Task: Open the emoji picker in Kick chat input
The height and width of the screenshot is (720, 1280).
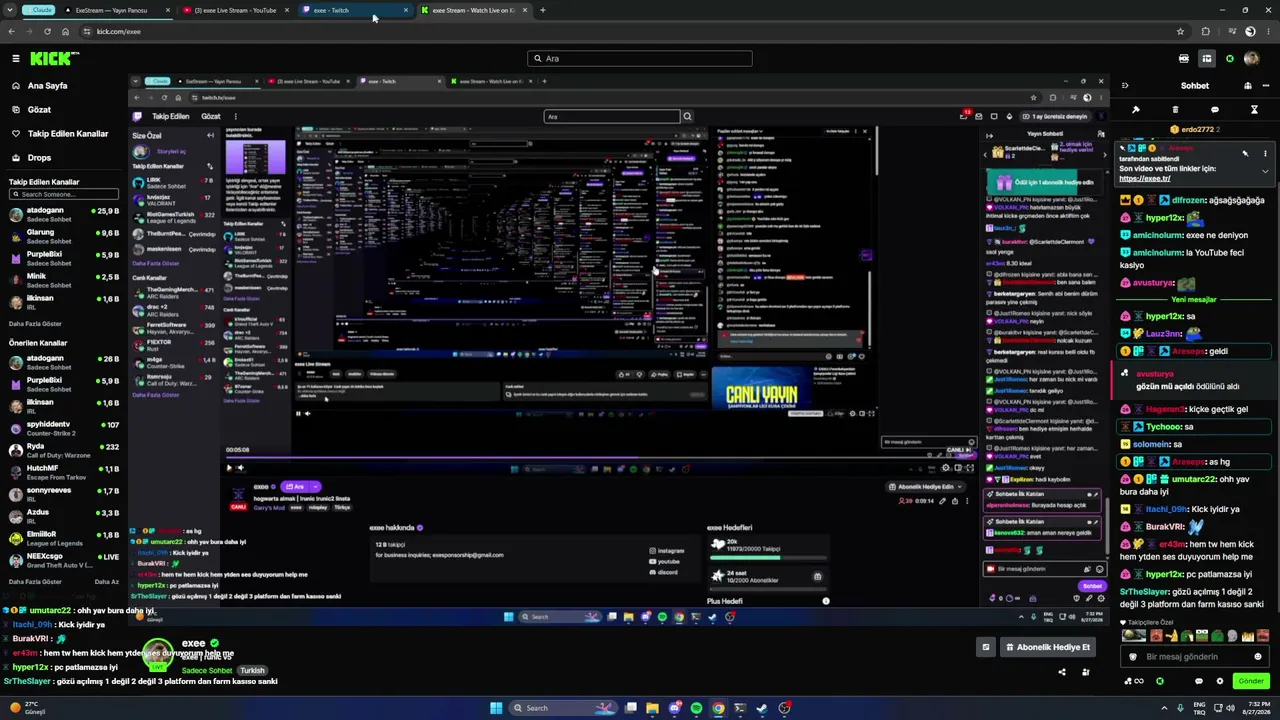Action: pyautogui.click(x=1258, y=657)
